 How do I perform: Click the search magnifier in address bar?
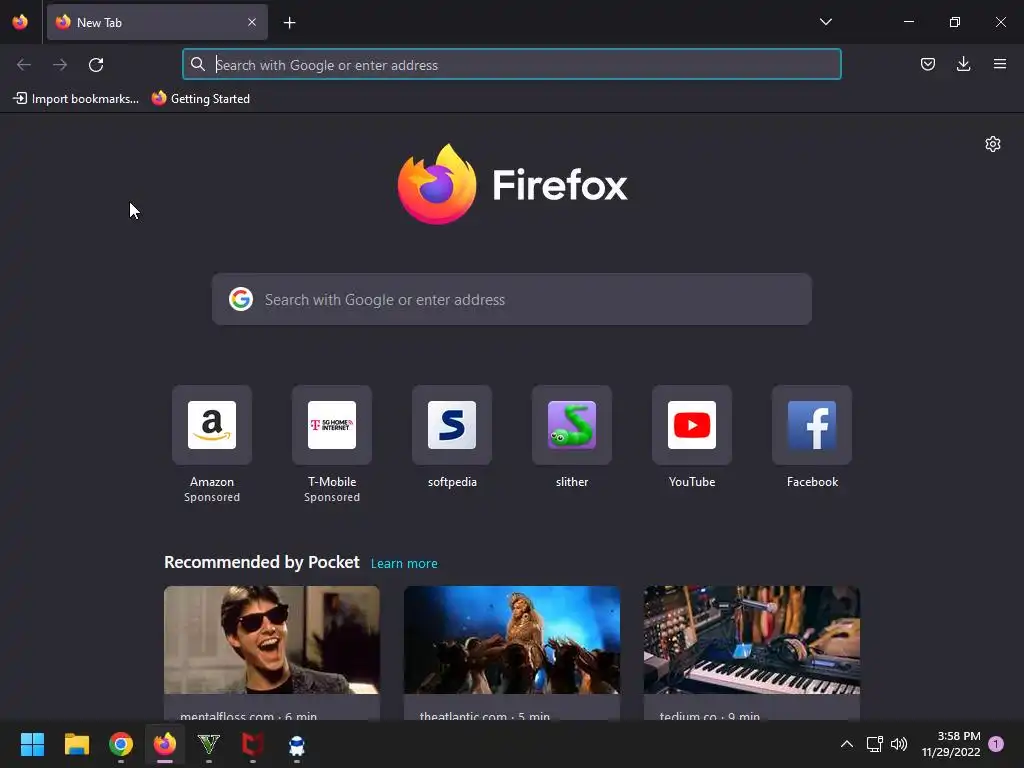197,64
